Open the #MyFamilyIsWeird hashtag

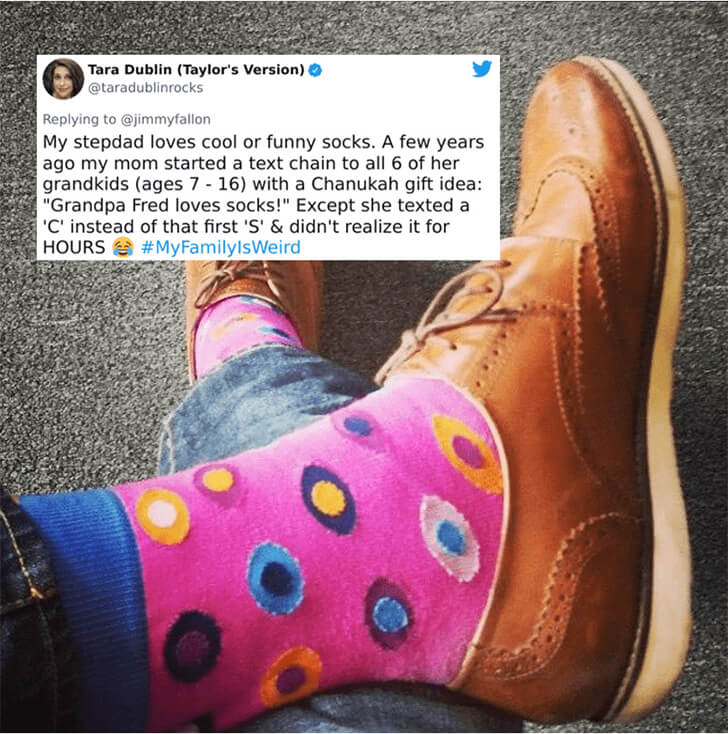click(x=221, y=247)
